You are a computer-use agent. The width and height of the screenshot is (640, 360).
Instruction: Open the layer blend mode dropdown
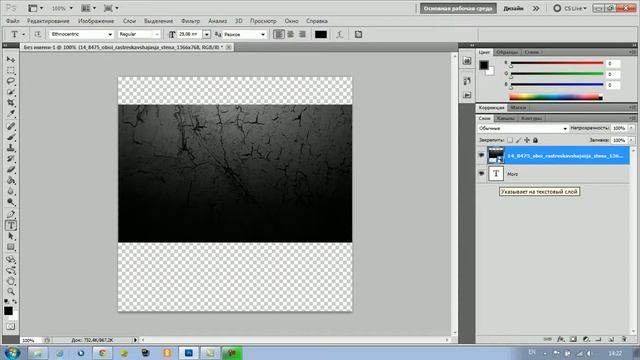pos(522,128)
